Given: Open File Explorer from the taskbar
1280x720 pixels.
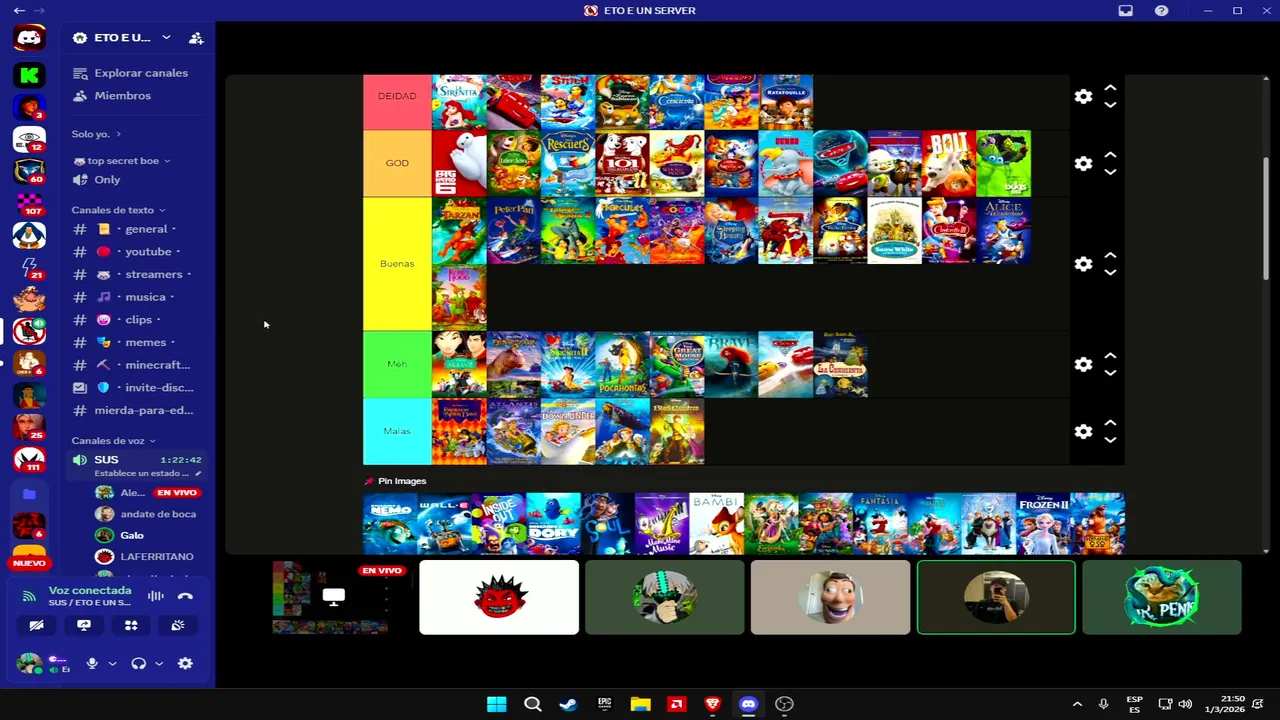Looking at the screenshot, I should click(640, 704).
